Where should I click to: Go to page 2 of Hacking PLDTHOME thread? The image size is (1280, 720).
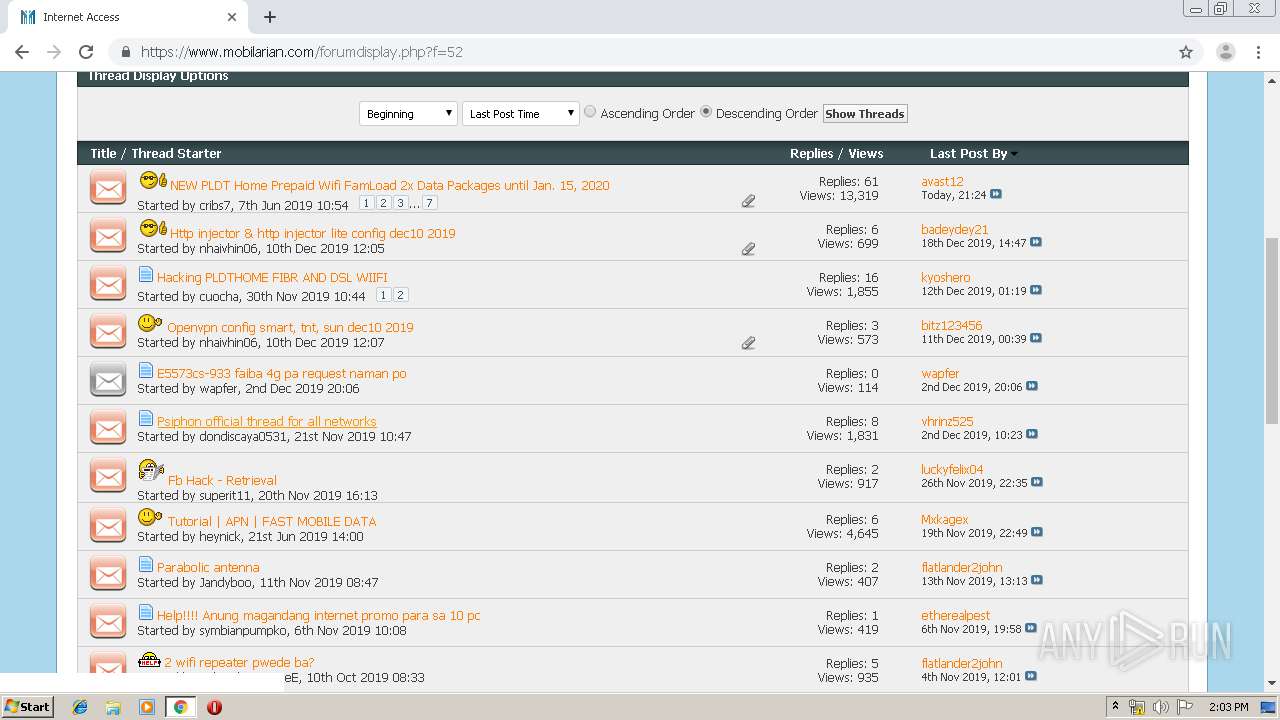[x=400, y=295]
